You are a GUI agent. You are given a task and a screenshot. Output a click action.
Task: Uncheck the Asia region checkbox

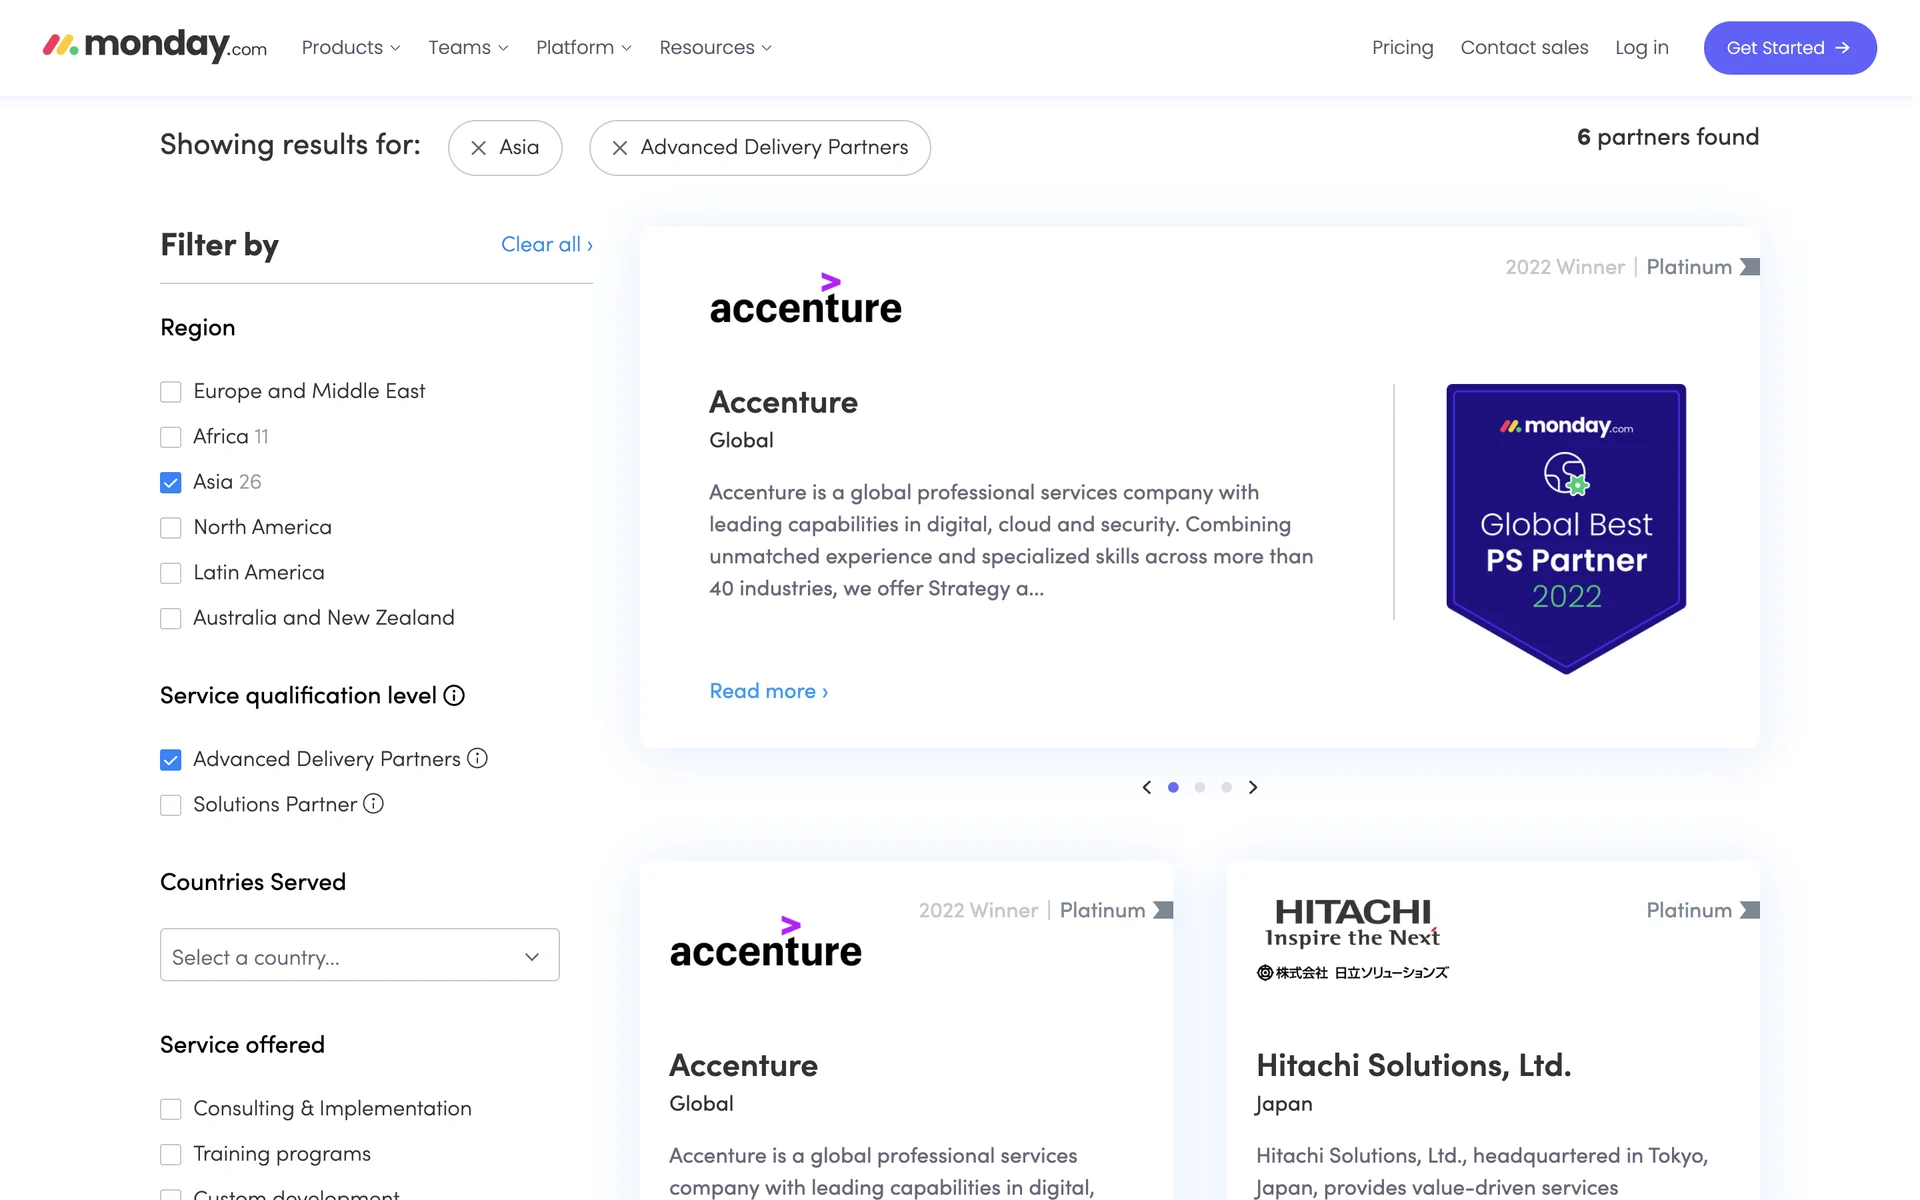171,483
